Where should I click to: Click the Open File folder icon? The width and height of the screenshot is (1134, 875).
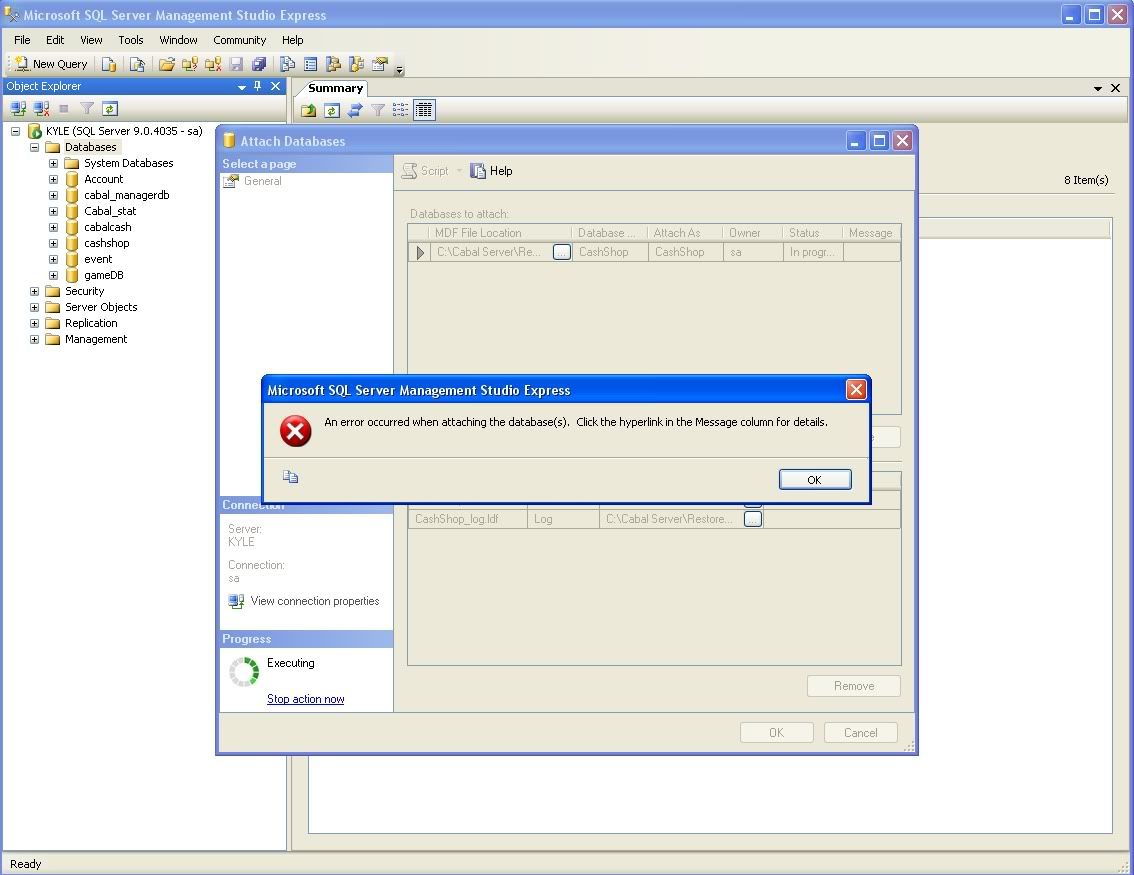pyautogui.click(x=166, y=64)
